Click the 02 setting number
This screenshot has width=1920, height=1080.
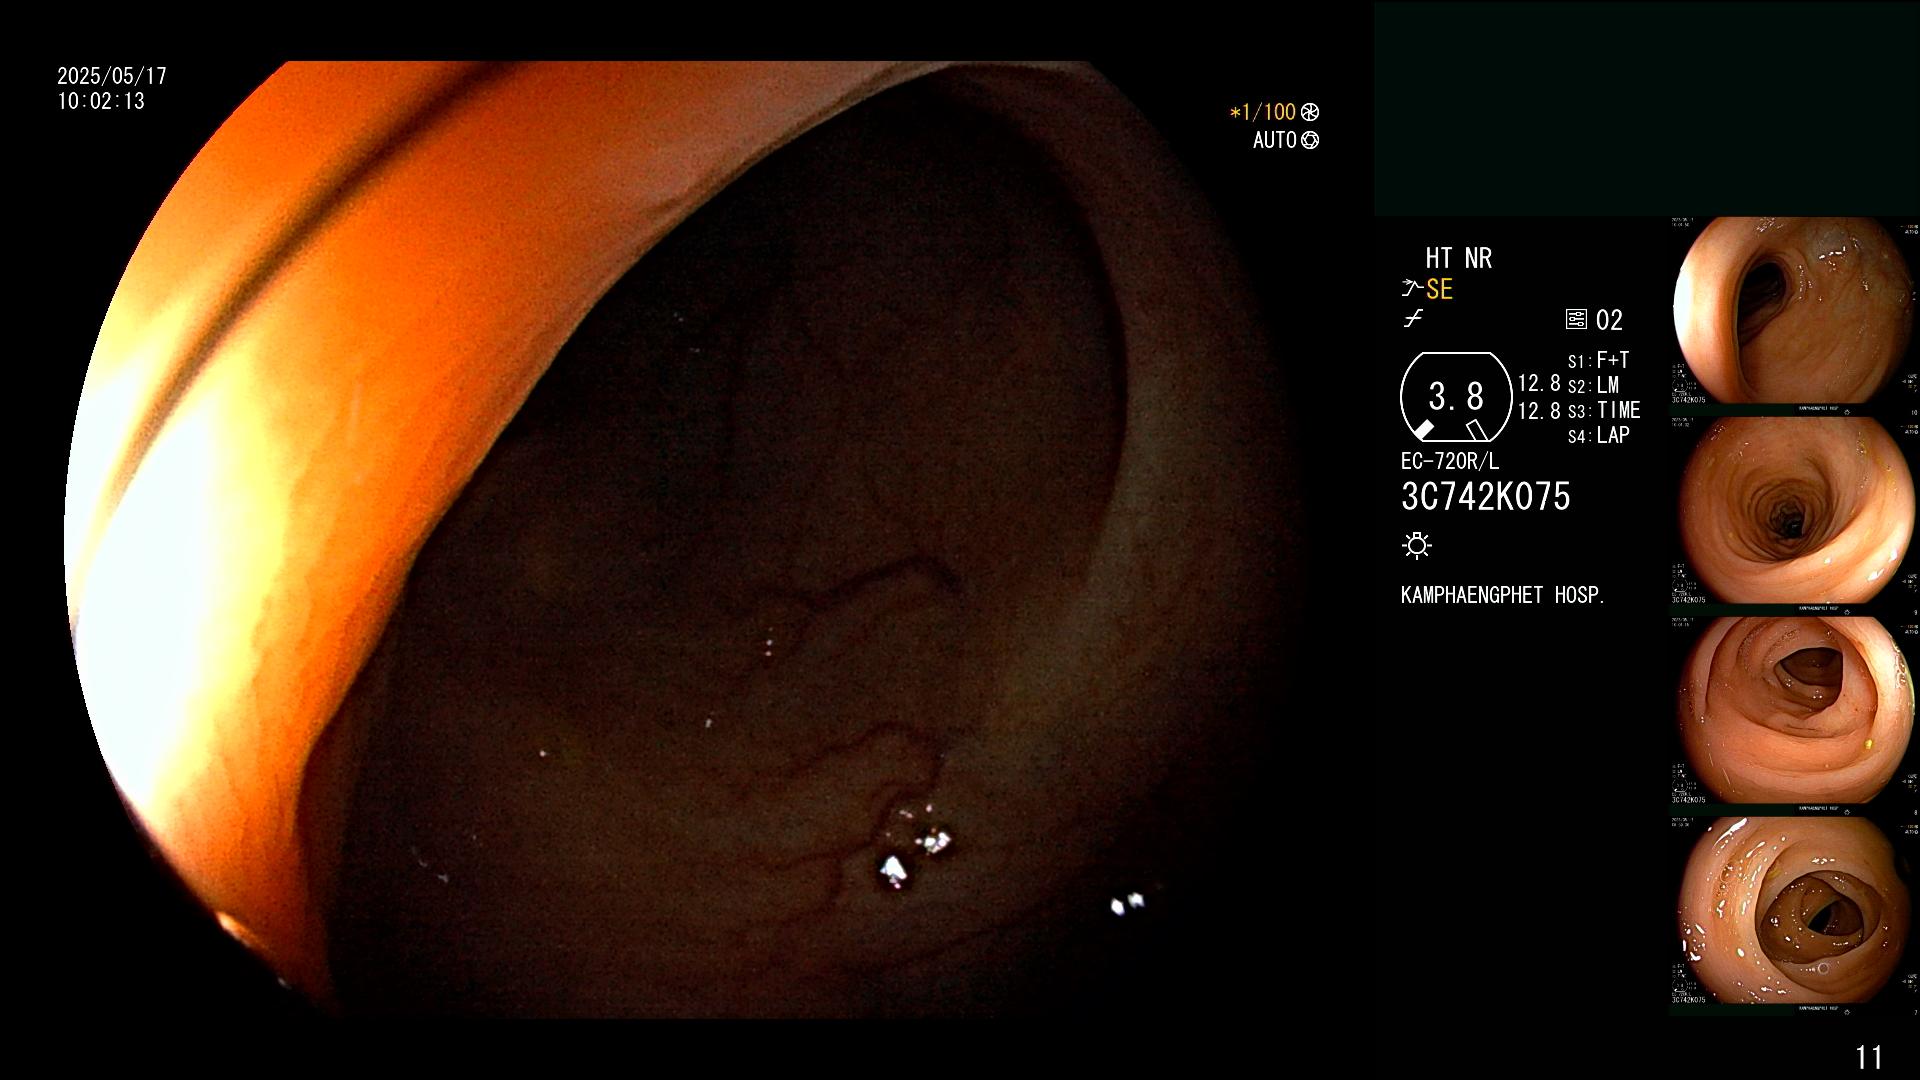point(1609,320)
